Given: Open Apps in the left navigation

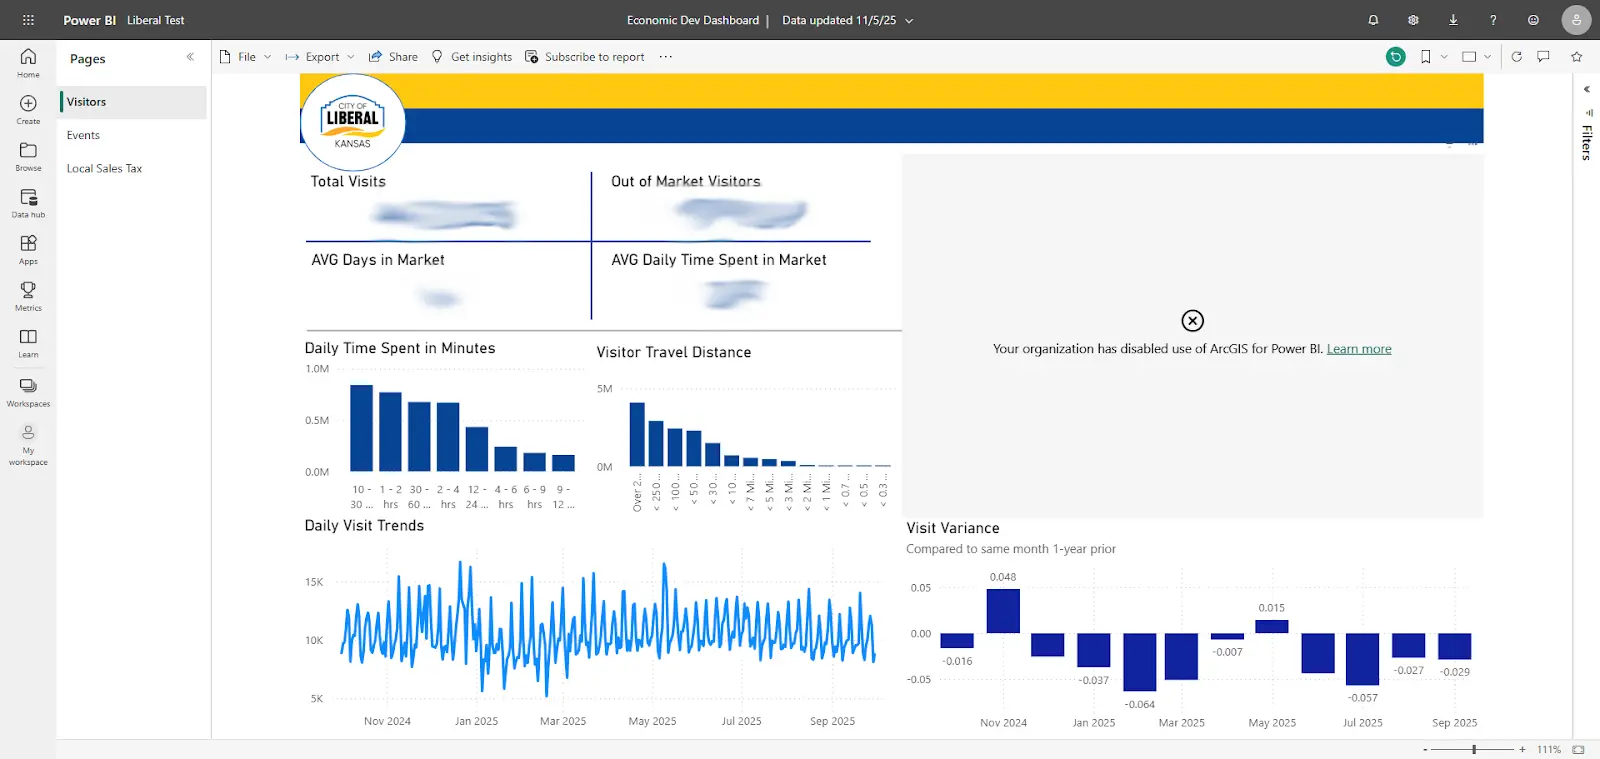Looking at the screenshot, I should (28, 249).
